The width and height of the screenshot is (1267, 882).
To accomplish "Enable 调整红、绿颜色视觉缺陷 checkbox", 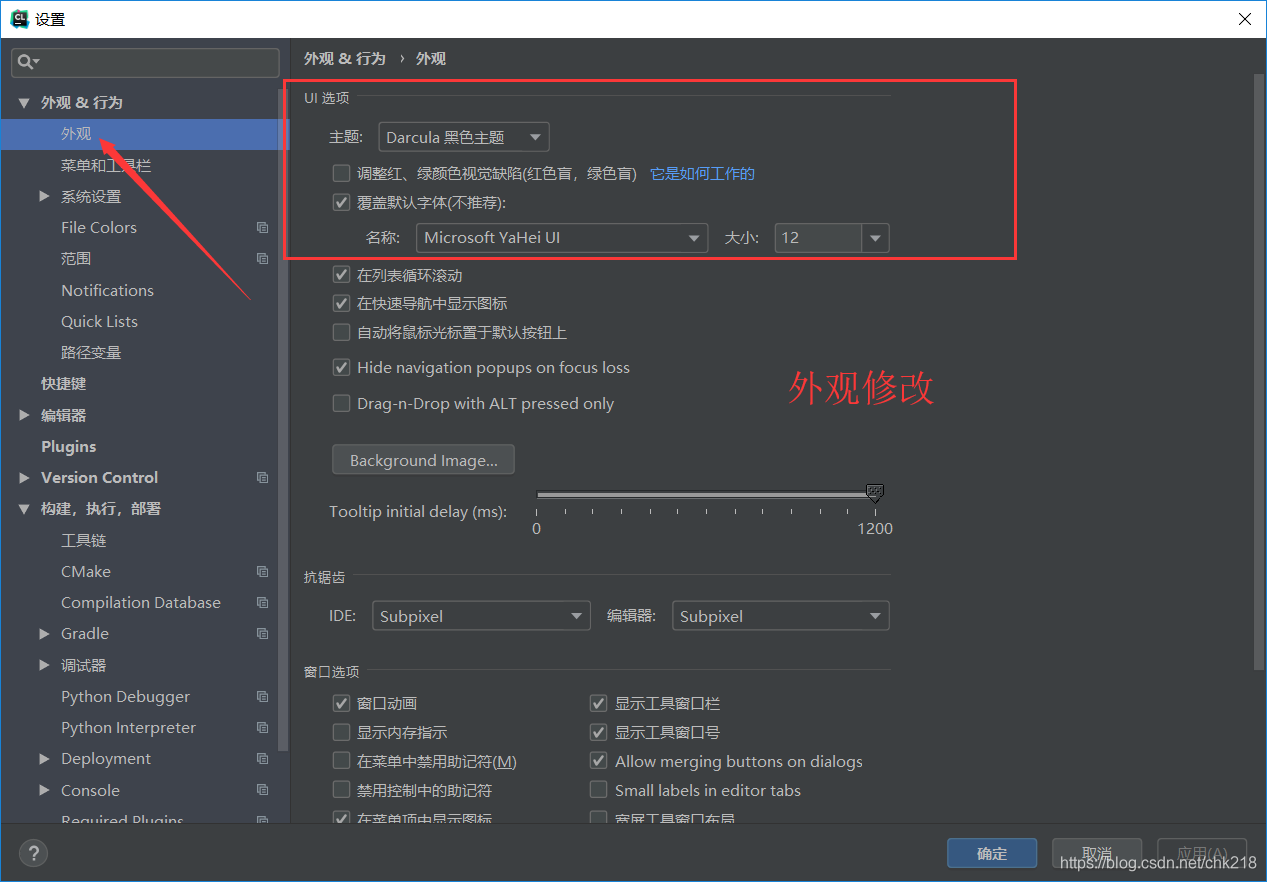I will tap(341, 173).
